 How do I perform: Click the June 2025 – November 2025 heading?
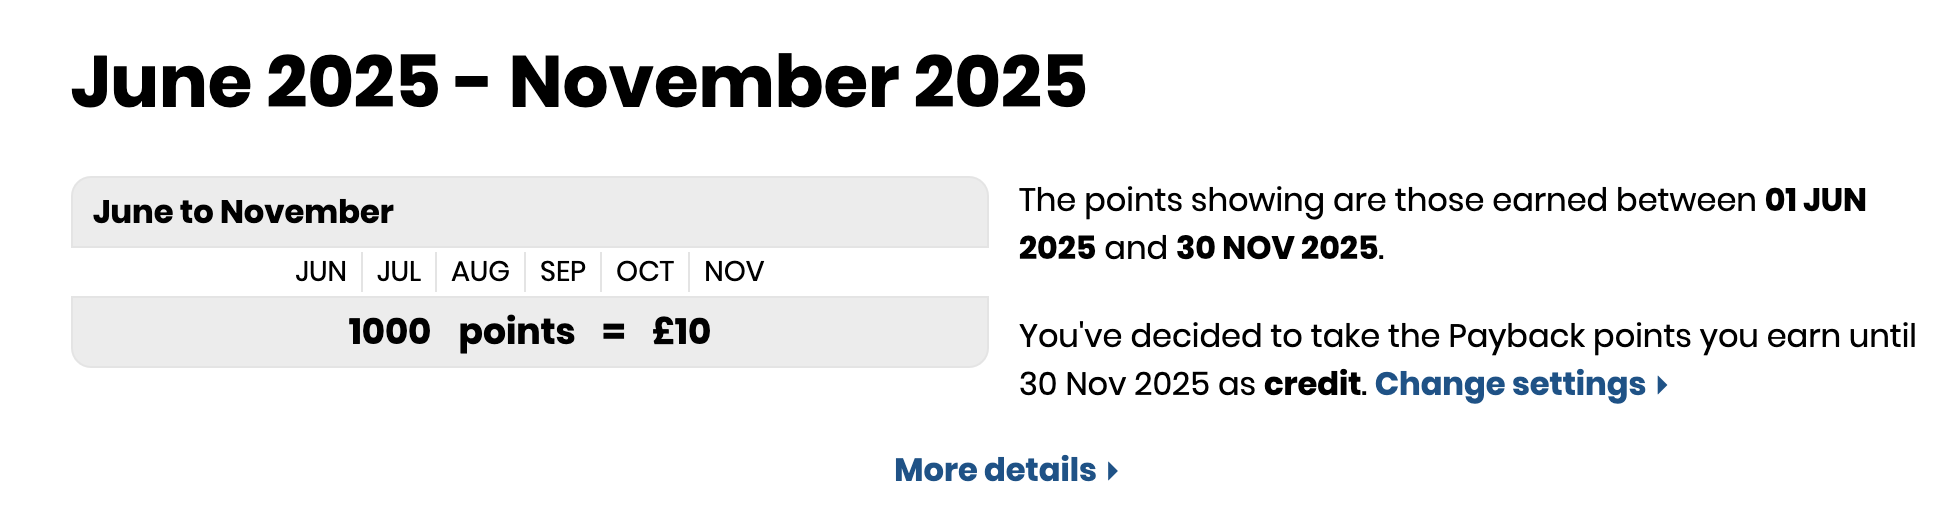coord(579,81)
